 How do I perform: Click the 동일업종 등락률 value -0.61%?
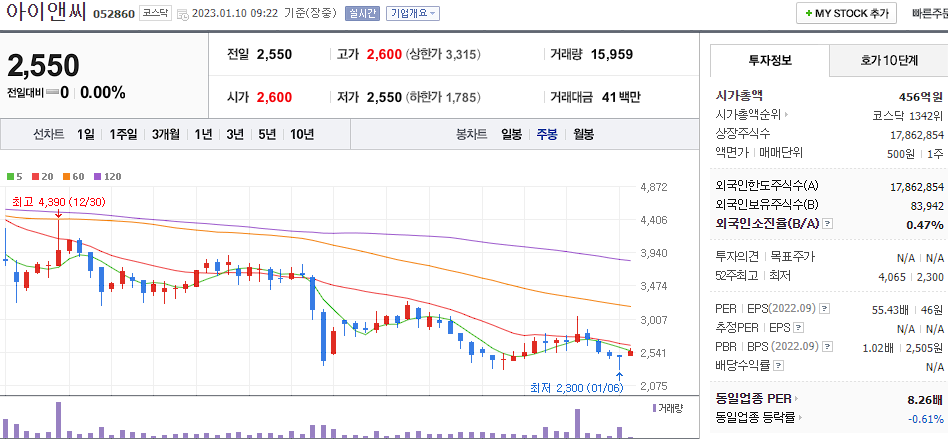pos(925,419)
